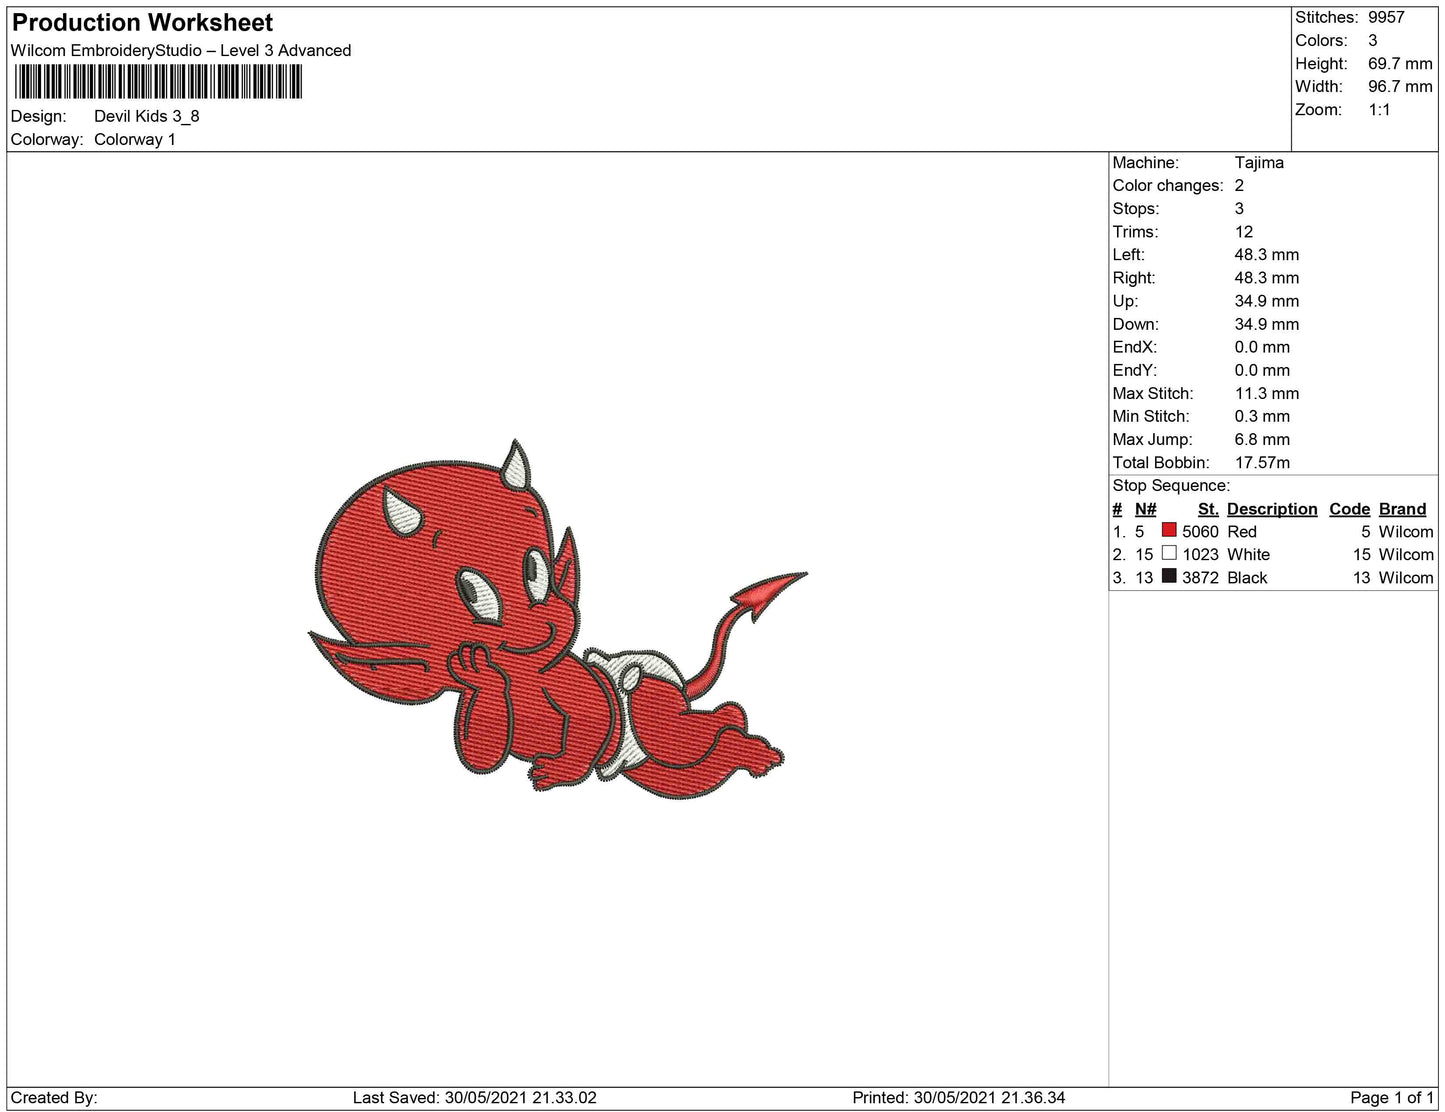This screenshot has height=1112, width=1445.
Task: Click "Wilcom EmbroideryStudio – Level 3 Advanced" text
Action: click(x=181, y=50)
